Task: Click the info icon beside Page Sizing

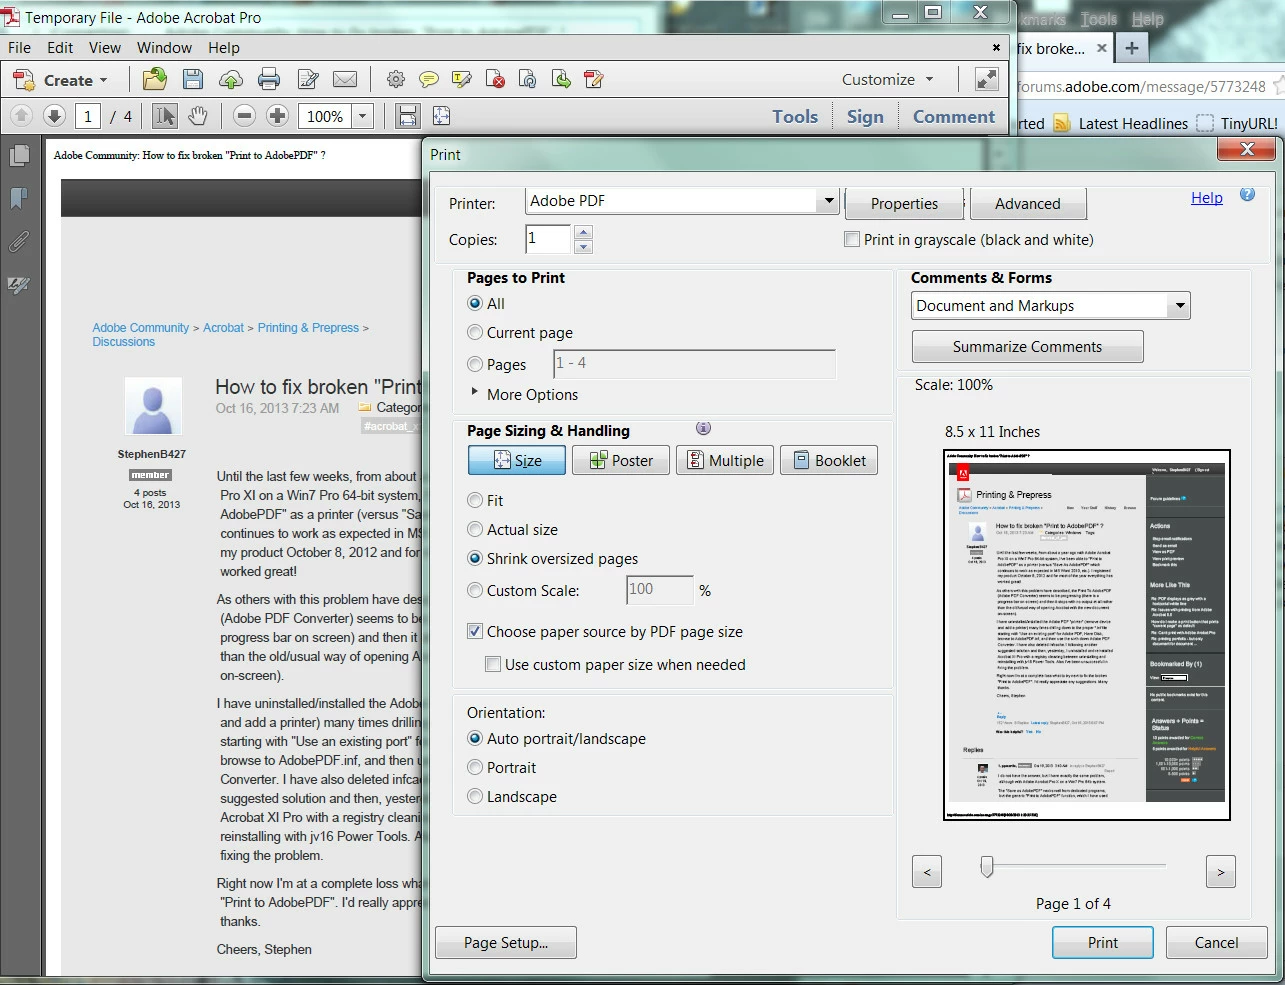Action: (x=703, y=428)
